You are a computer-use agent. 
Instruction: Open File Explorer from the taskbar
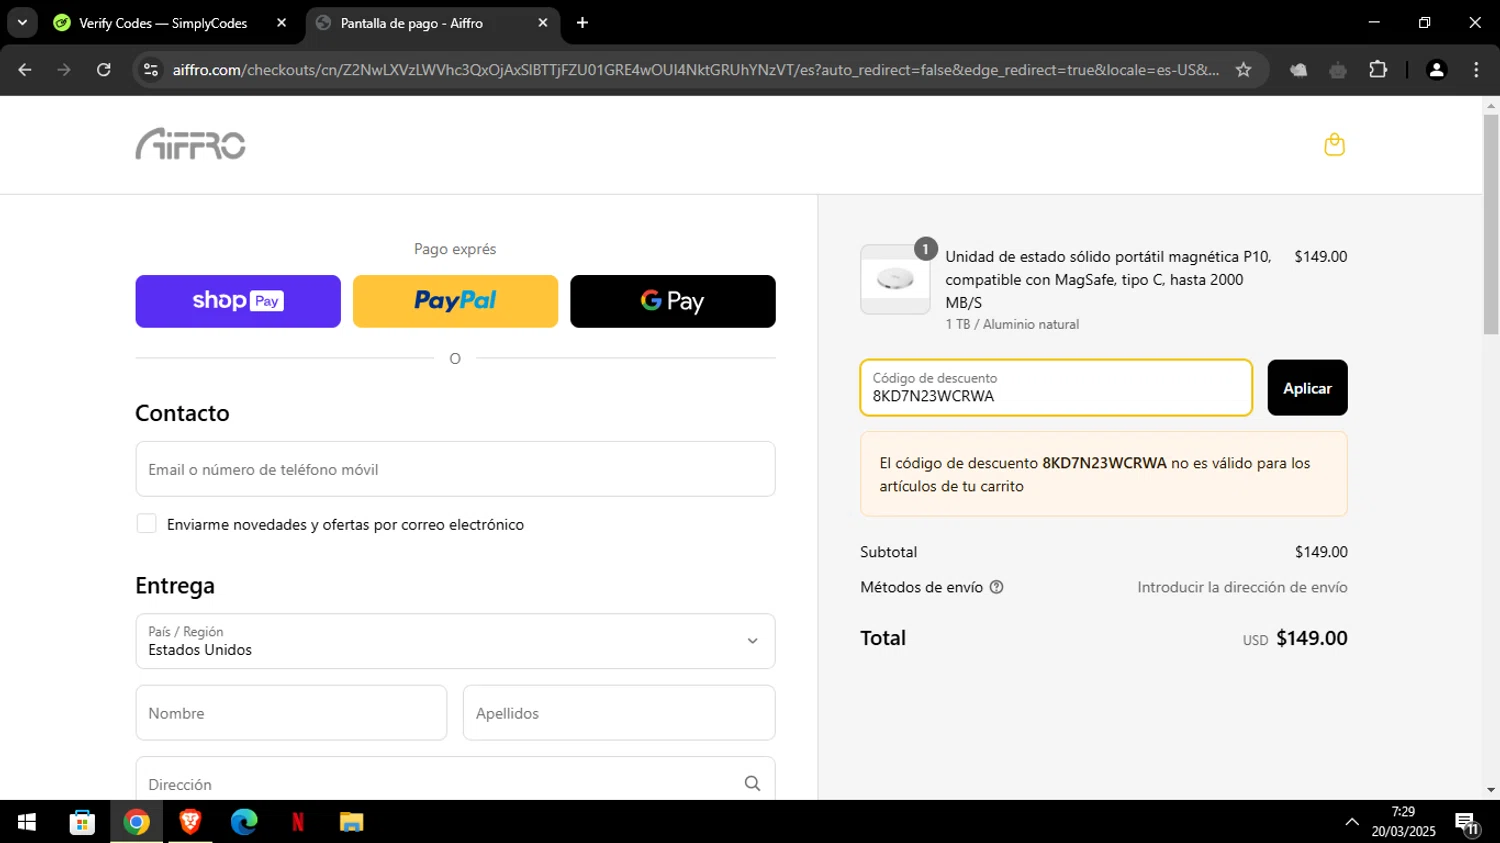pyautogui.click(x=351, y=822)
